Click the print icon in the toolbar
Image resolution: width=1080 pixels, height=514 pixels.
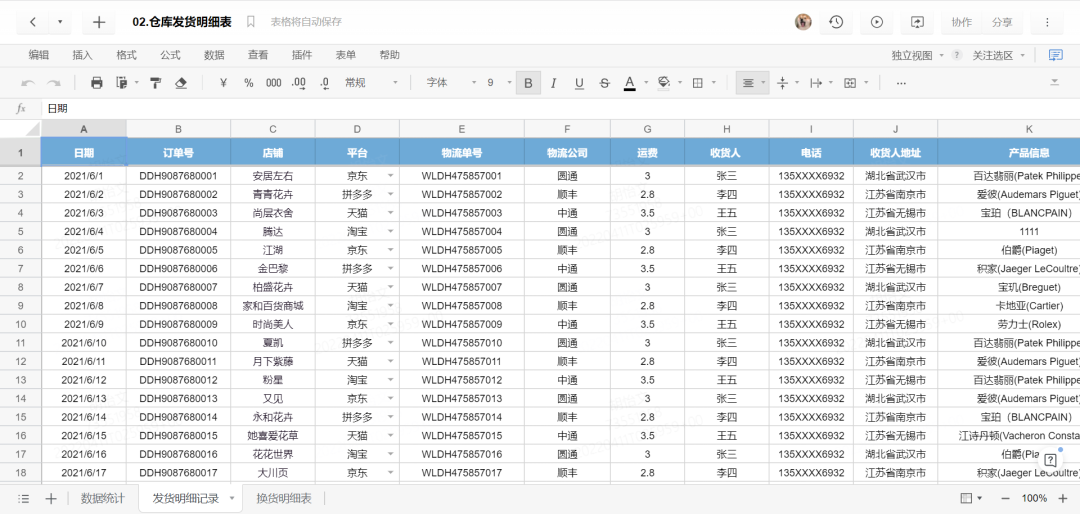(x=97, y=83)
